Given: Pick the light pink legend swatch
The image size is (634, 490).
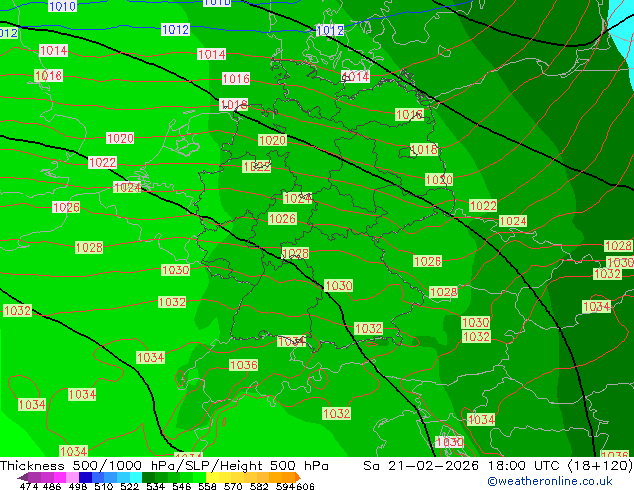Looking at the screenshot, I should [72, 477].
